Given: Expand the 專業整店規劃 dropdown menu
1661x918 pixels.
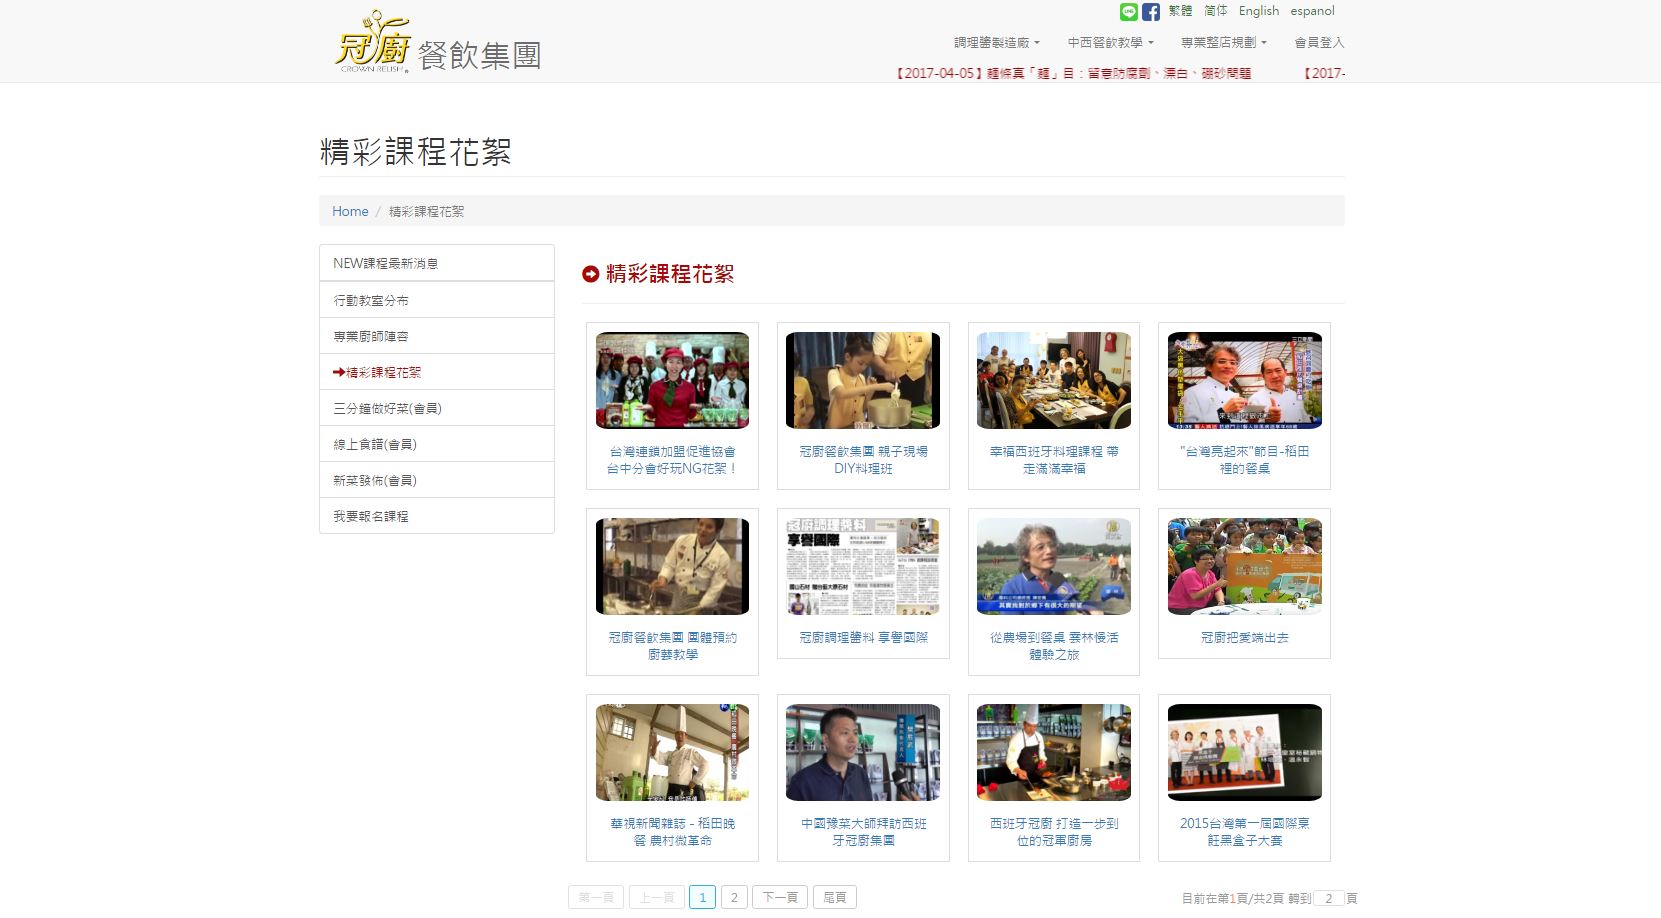Looking at the screenshot, I should tap(1223, 43).
